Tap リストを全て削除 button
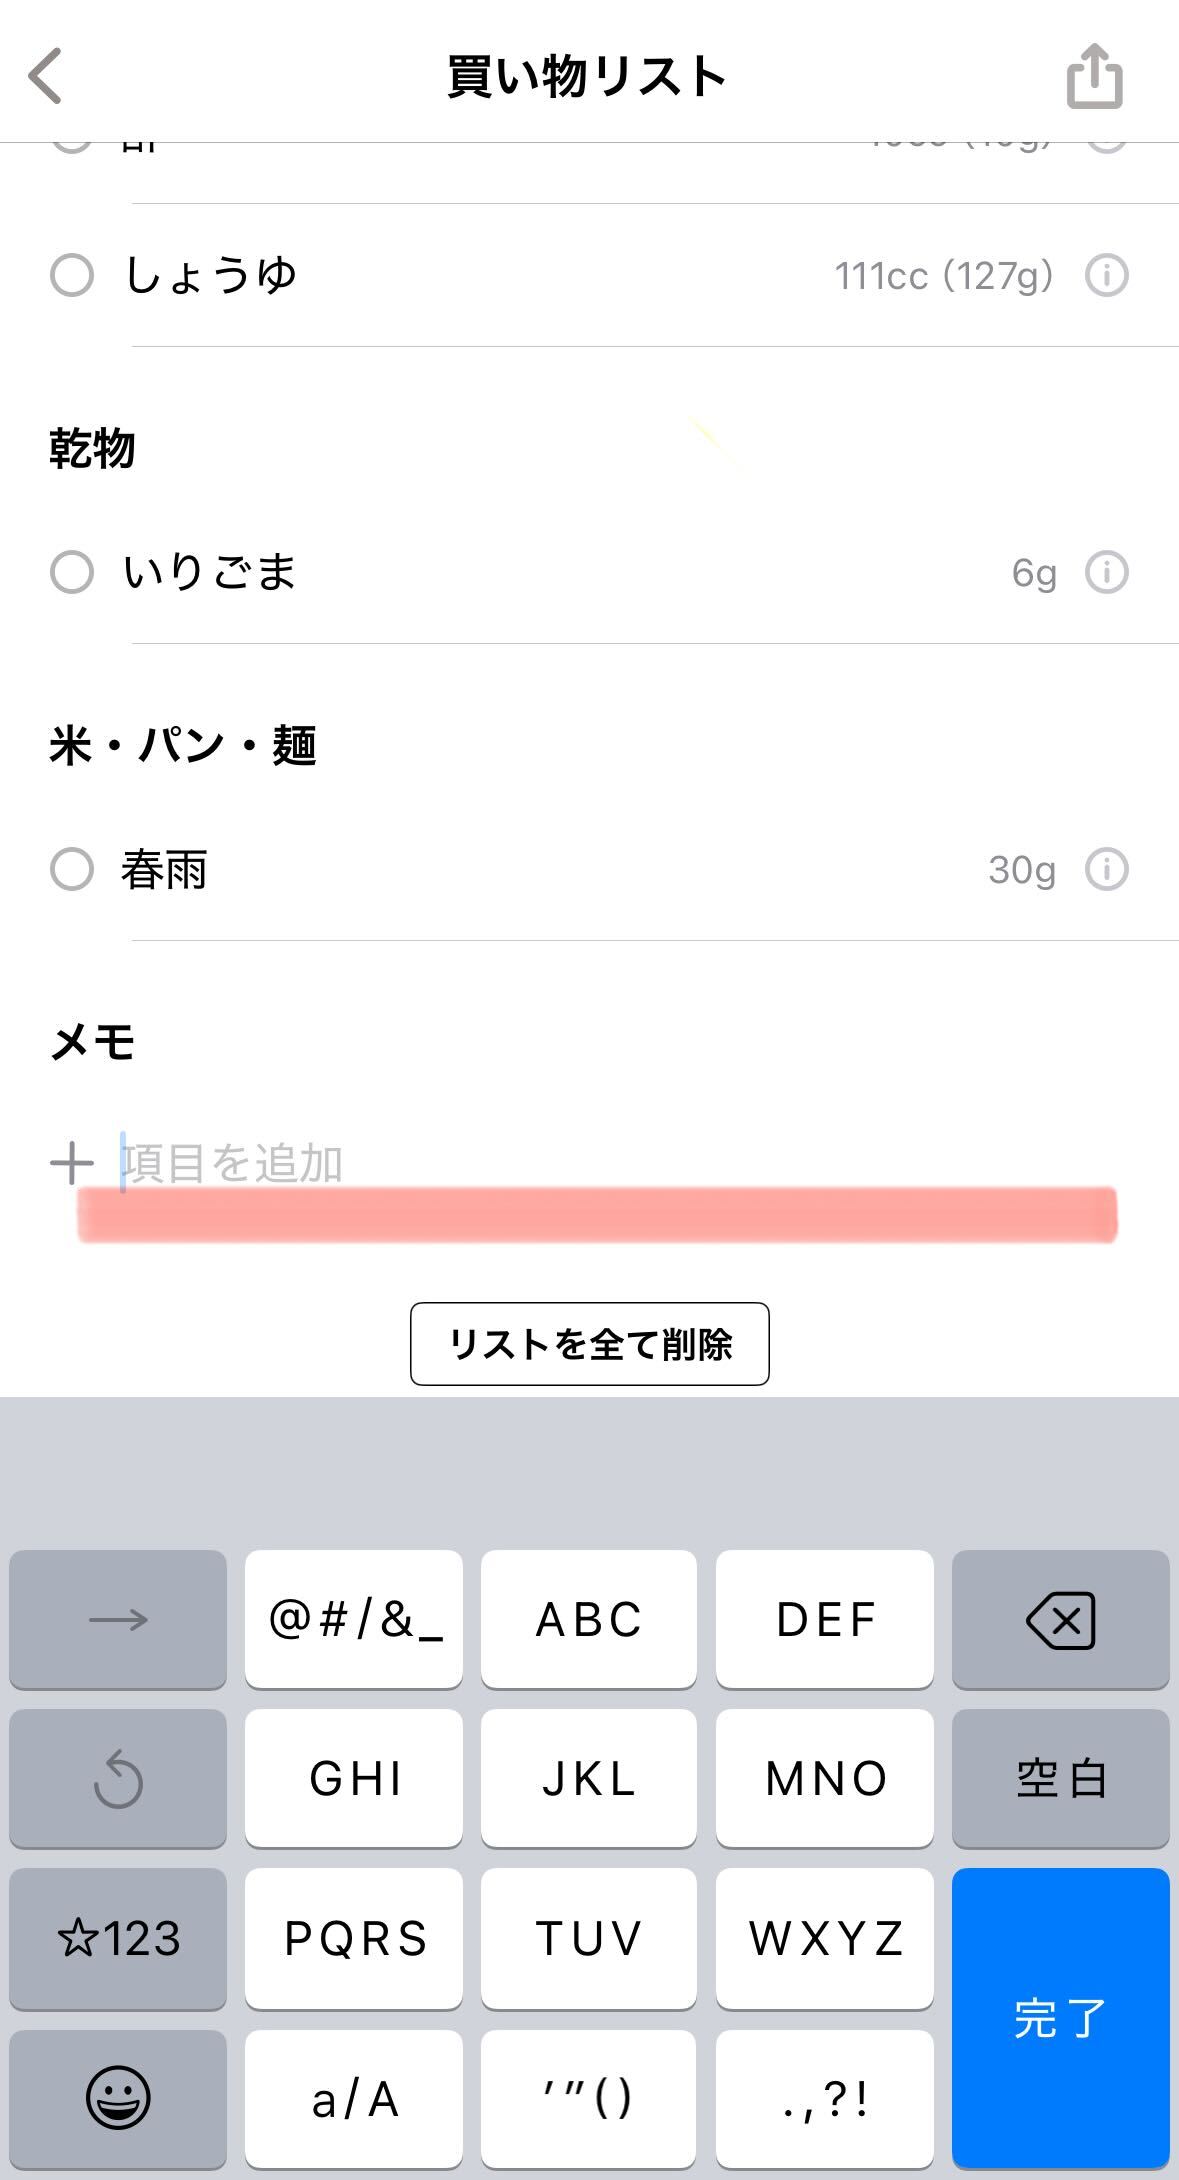Image resolution: width=1179 pixels, height=2180 pixels. tap(589, 1344)
